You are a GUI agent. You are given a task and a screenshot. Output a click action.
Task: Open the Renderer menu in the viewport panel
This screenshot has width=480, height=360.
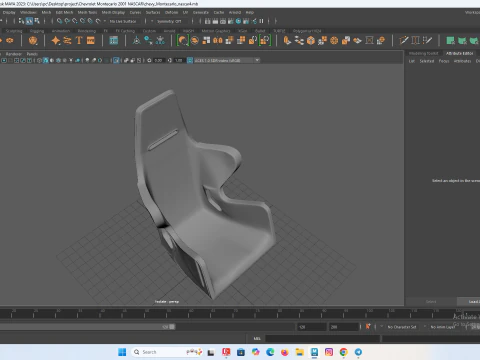[x=13, y=54]
